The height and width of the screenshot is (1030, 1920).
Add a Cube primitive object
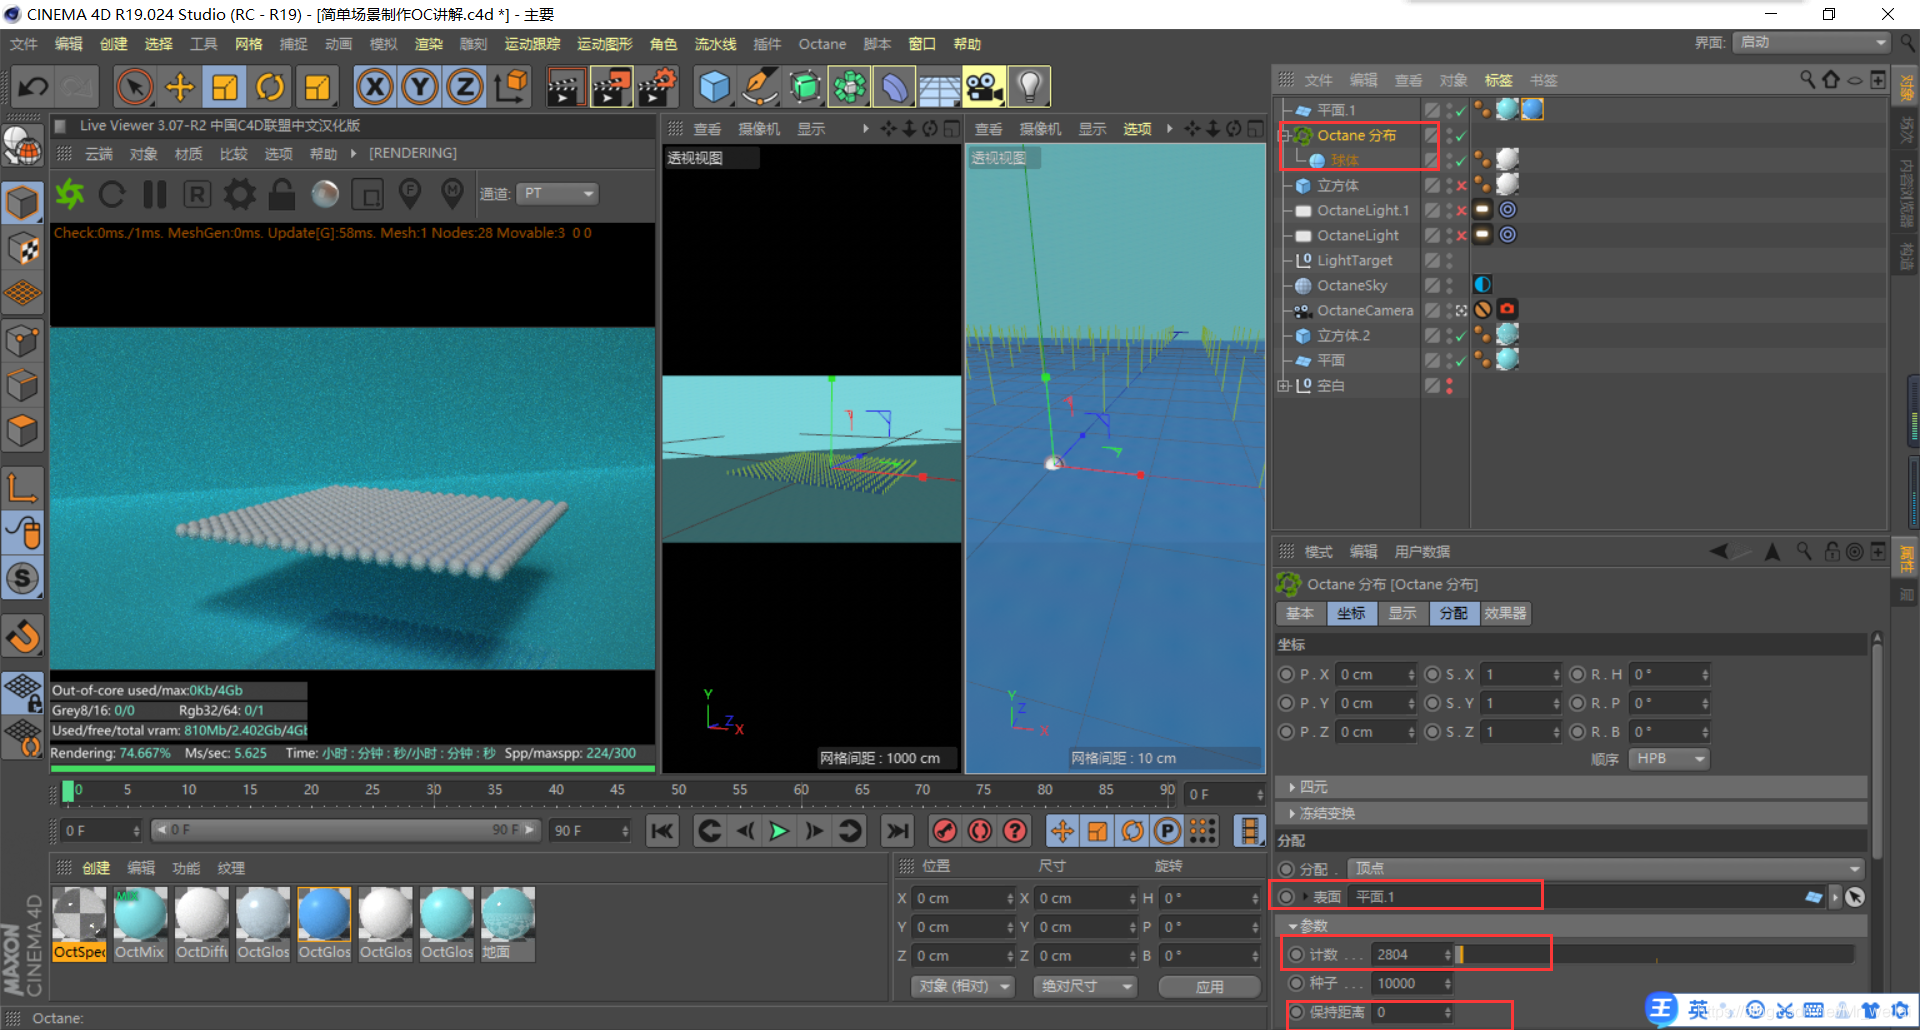click(714, 87)
